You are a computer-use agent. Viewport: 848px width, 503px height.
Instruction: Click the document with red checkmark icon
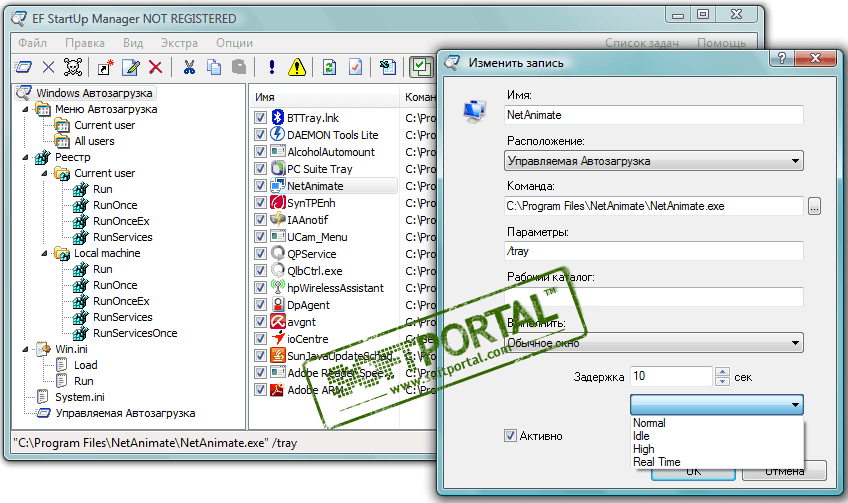click(355, 67)
